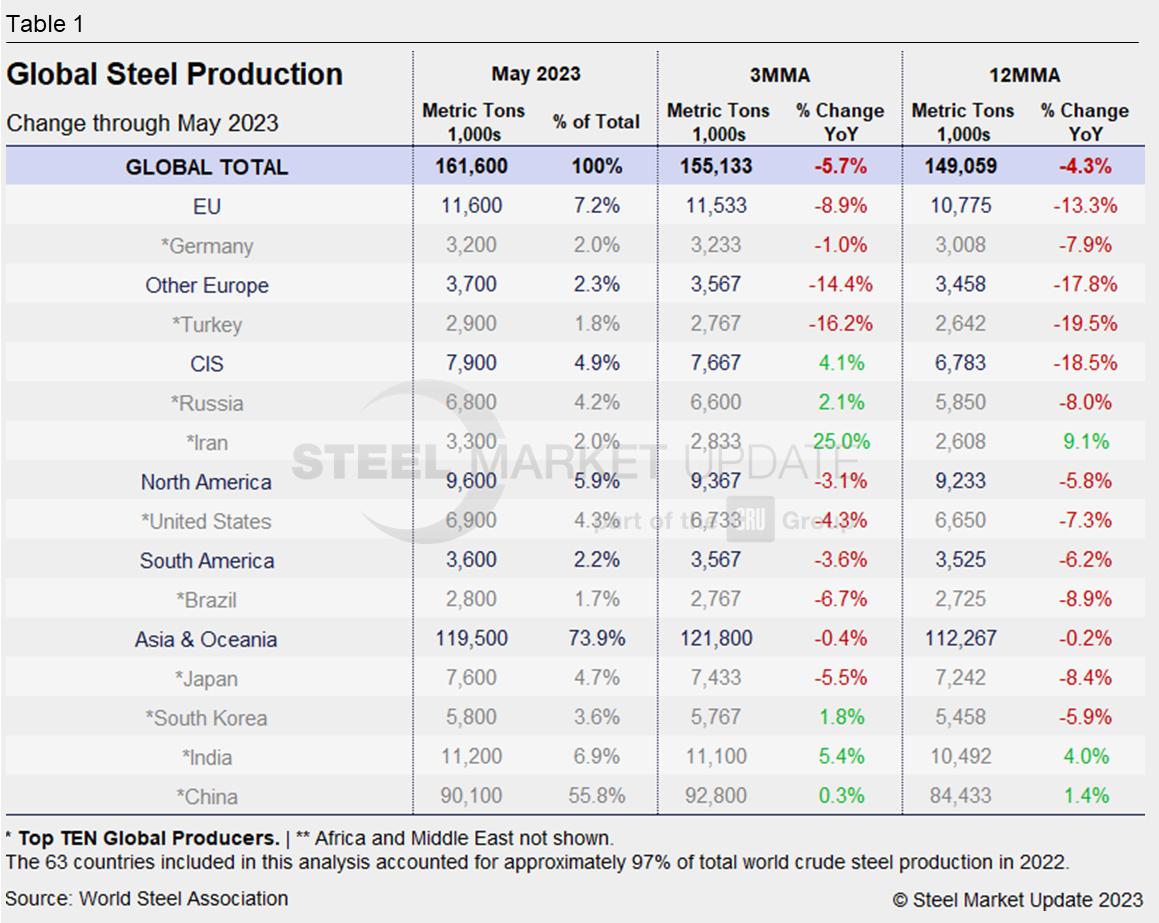Select the CIS row label
The width and height of the screenshot is (1159, 923).
[x=207, y=364]
